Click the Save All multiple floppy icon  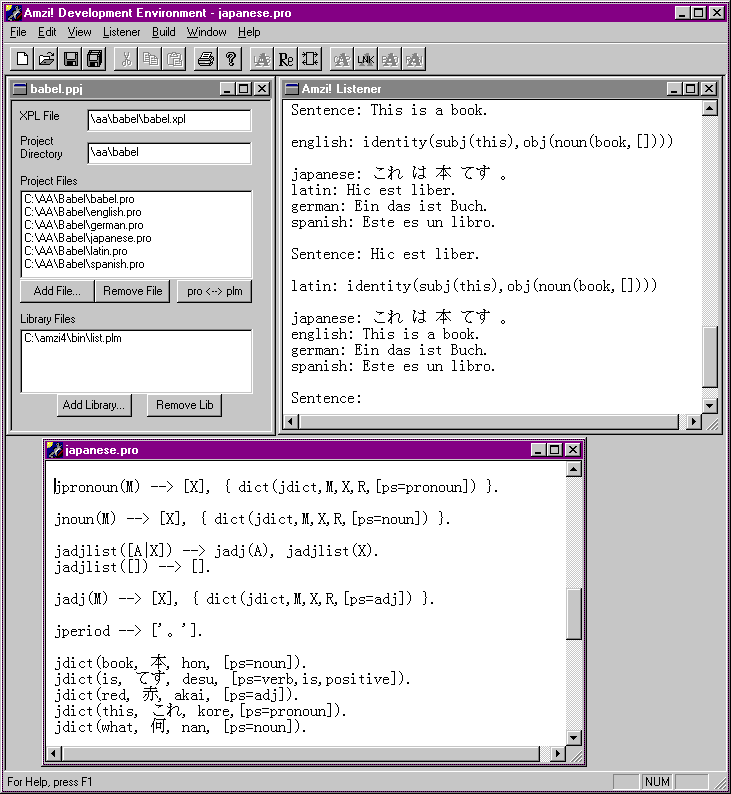95,59
